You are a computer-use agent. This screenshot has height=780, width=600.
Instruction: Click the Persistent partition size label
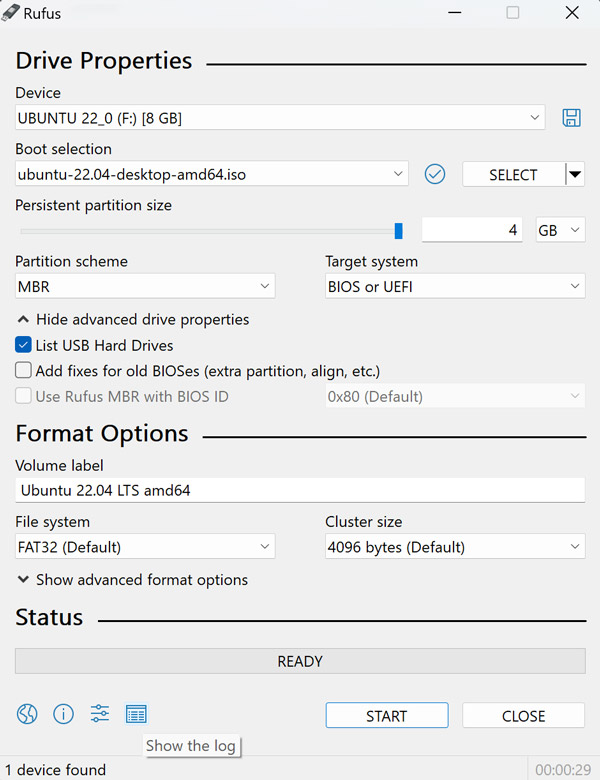point(94,205)
